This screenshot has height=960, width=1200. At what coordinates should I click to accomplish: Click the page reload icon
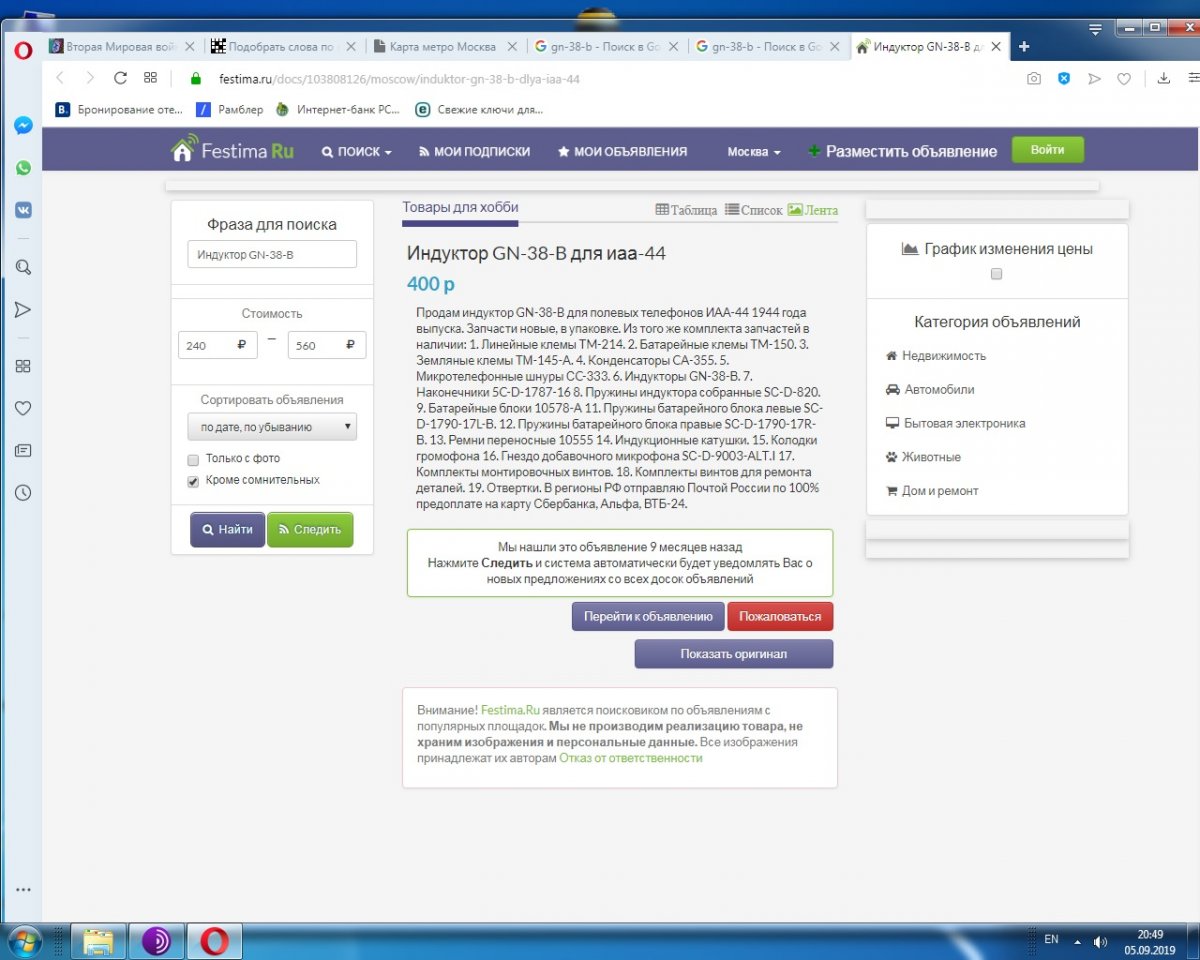point(120,78)
